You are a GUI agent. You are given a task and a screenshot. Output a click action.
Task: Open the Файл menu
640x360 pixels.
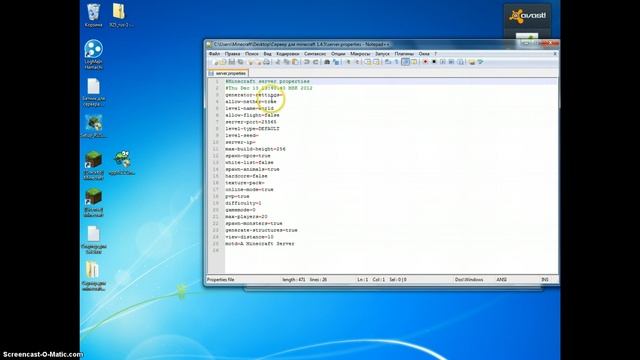[214, 53]
